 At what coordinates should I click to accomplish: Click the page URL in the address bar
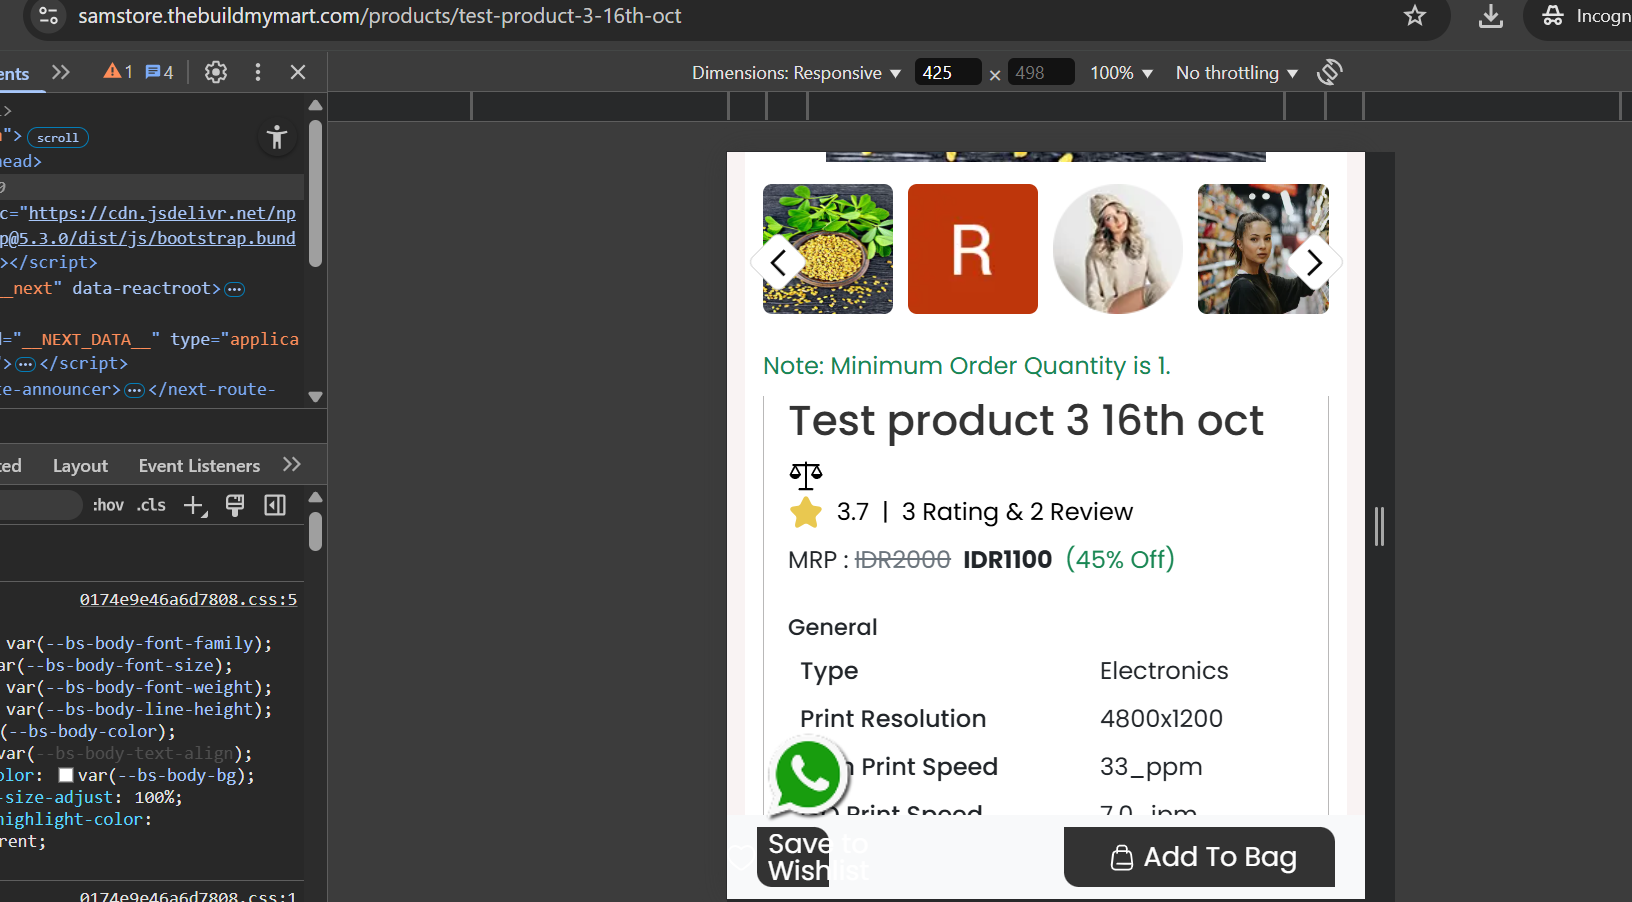click(380, 16)
